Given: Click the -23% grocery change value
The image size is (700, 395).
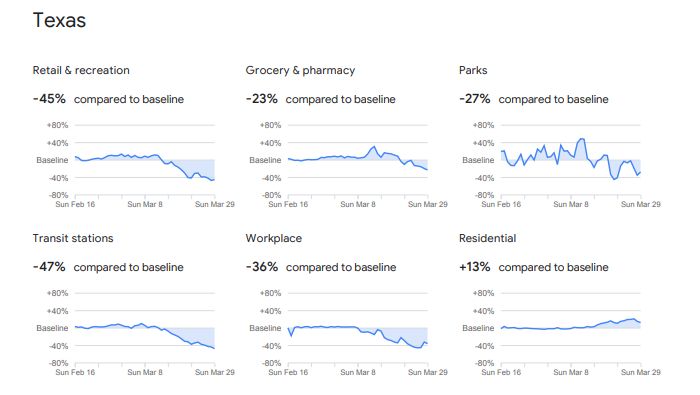Looking at the screenshot, I should click(262, 99).
